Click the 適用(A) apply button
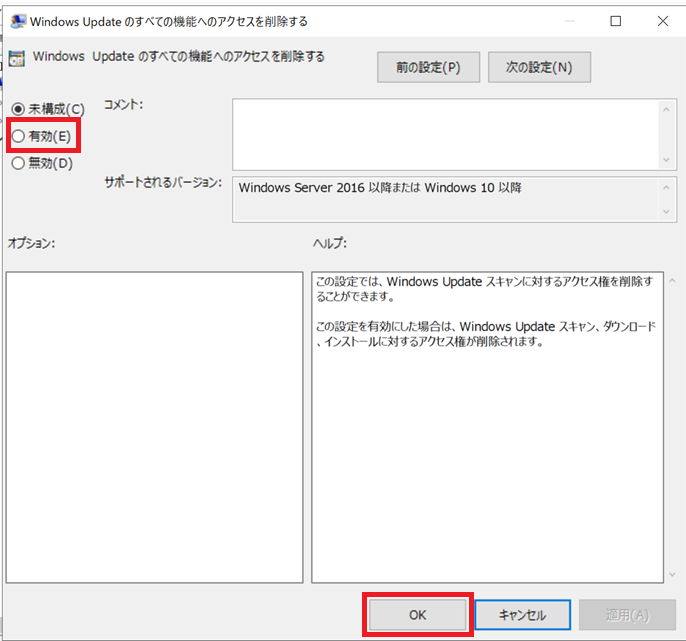Screen dimensions: 686x641 [626, 615]
